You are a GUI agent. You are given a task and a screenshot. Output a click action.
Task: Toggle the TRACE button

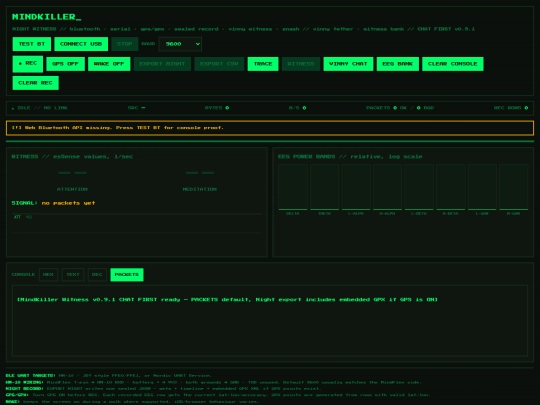pos(263,64)
